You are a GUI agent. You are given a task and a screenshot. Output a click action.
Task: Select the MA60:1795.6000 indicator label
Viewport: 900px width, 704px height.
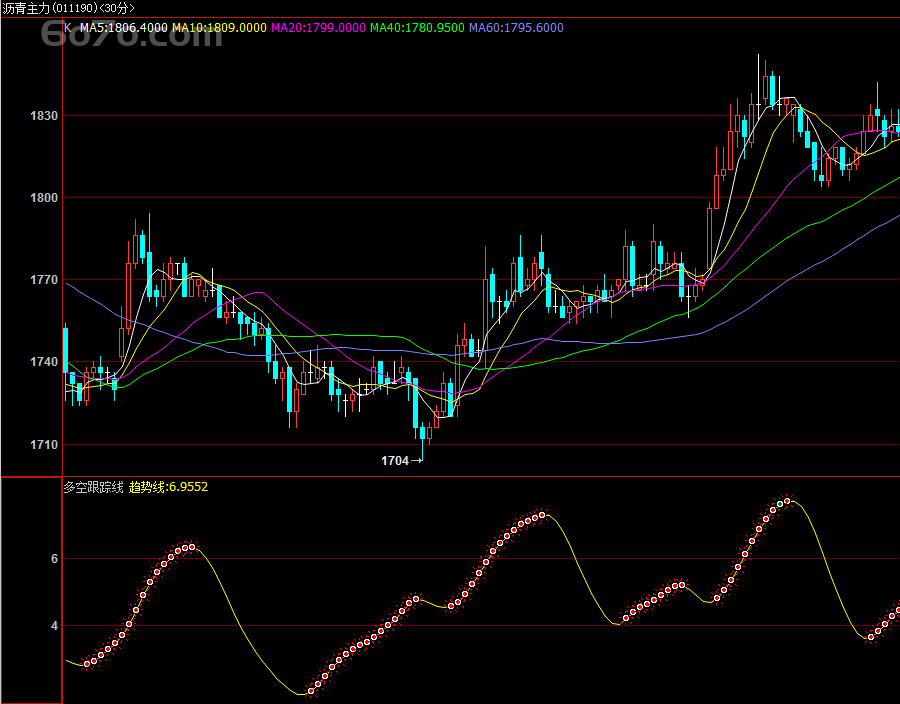[x=516, y=28]
